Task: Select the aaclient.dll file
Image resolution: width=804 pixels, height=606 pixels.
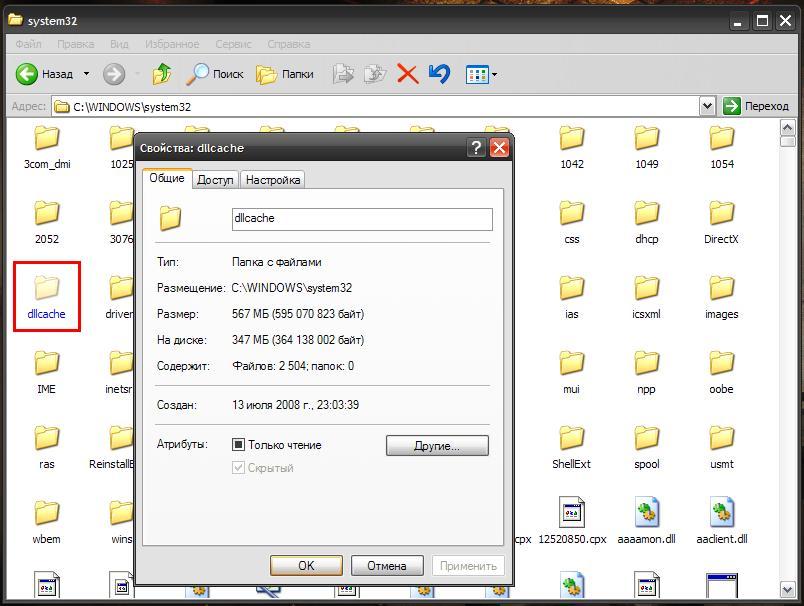Action: click(x=722, y=521)
